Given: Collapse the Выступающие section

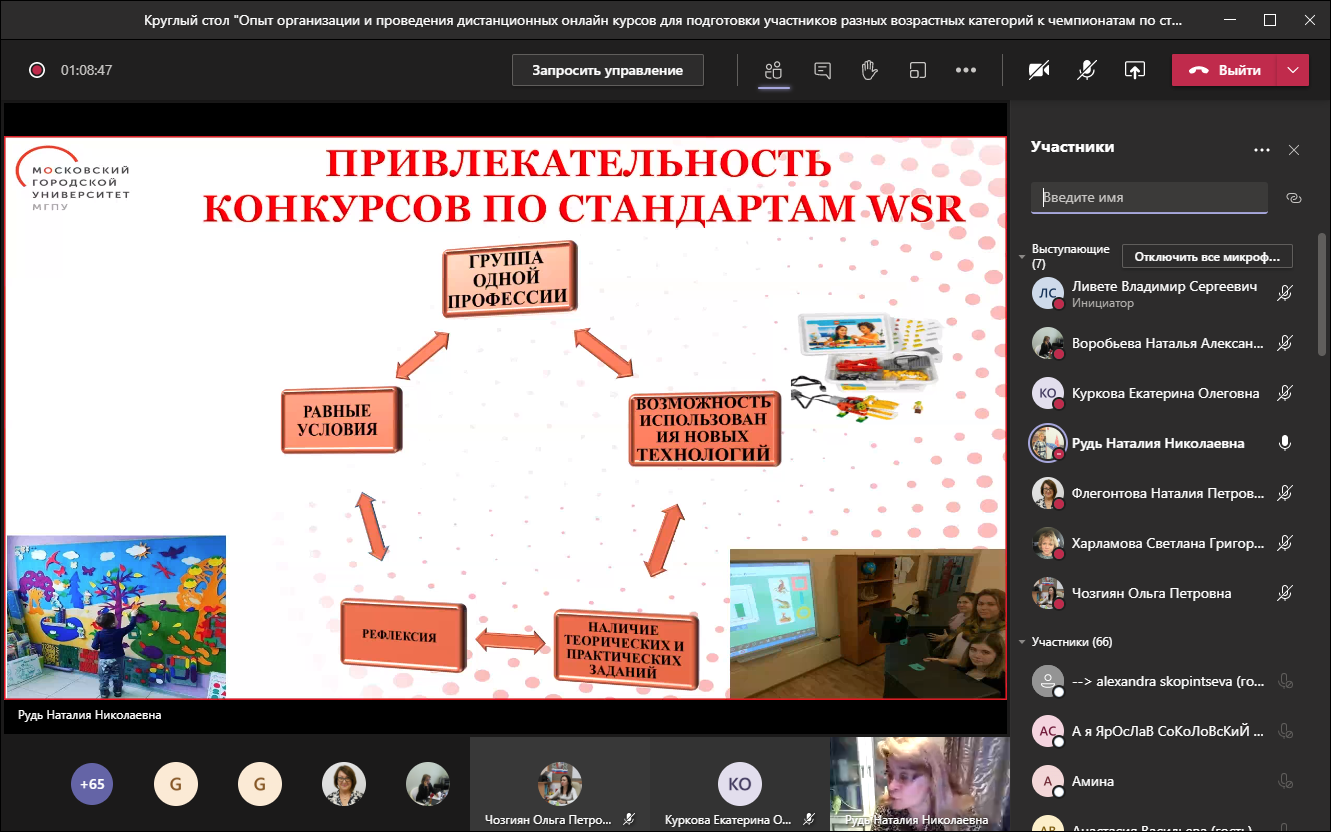Looking at the screenshot, I should [x=1022, y=257].
